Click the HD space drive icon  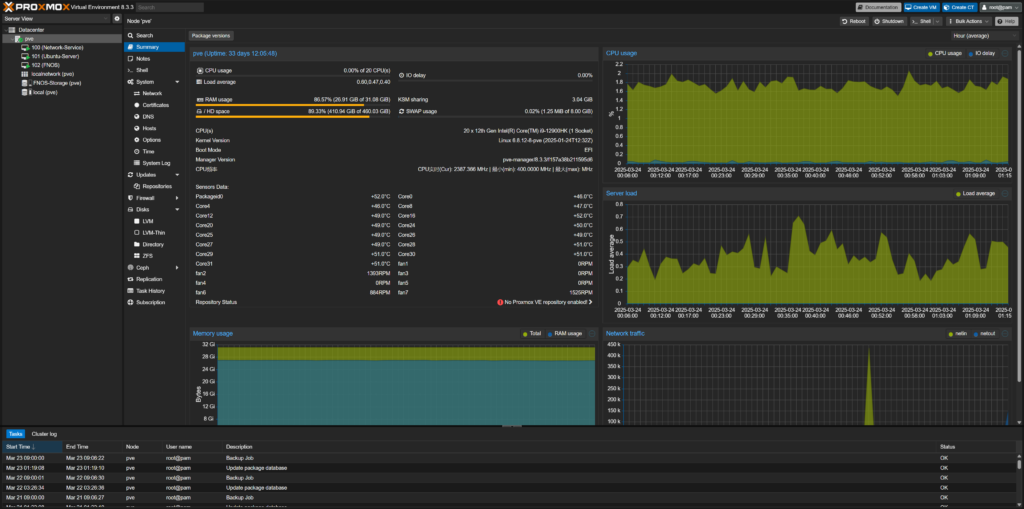point(199,112)
